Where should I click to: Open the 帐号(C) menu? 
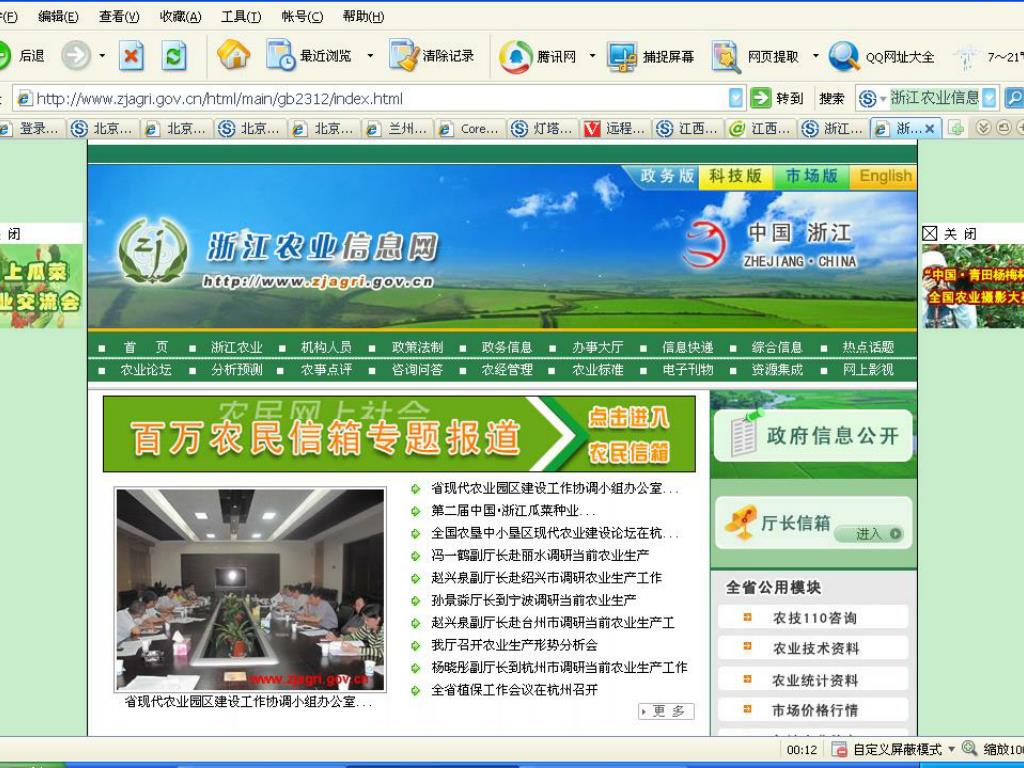[302, 17]
